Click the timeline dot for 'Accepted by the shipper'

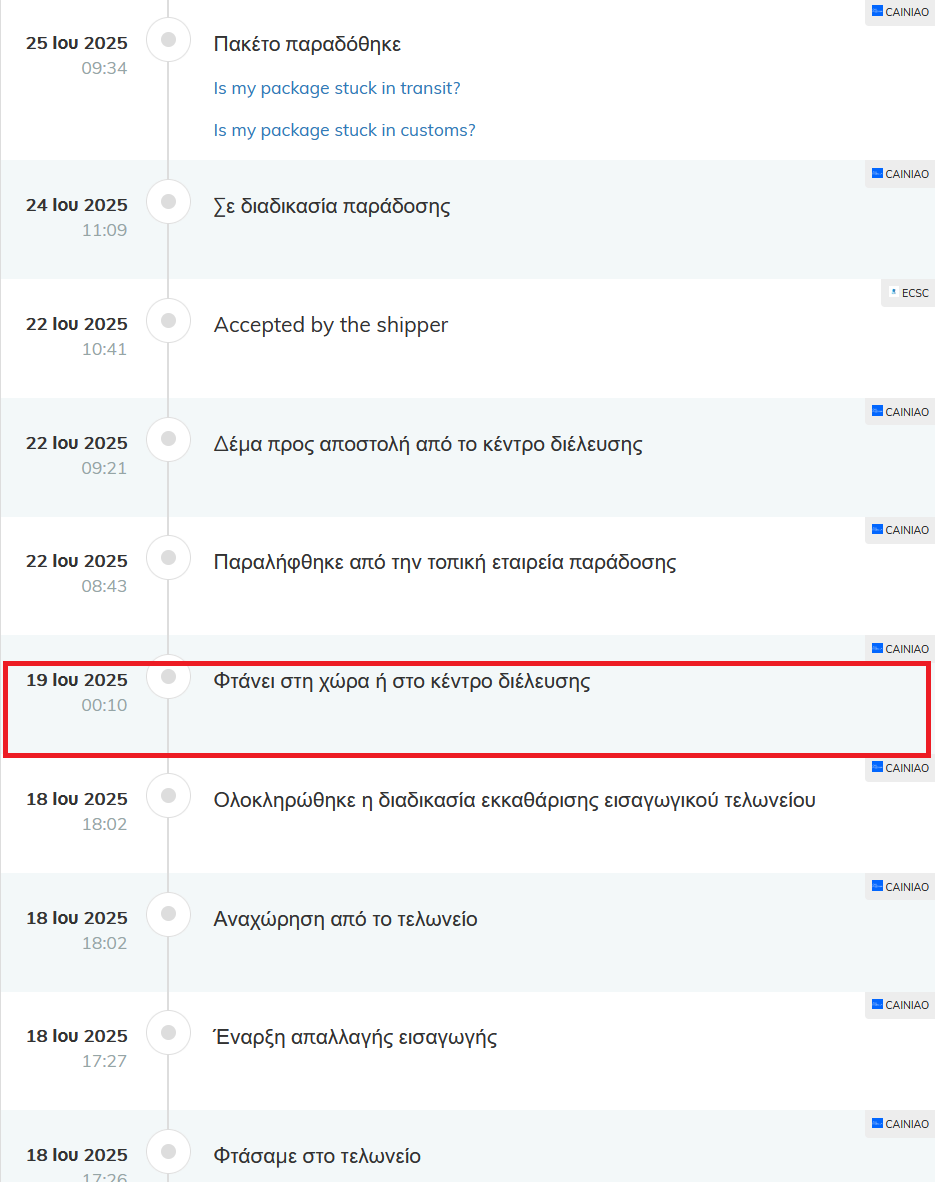[168, 320]
